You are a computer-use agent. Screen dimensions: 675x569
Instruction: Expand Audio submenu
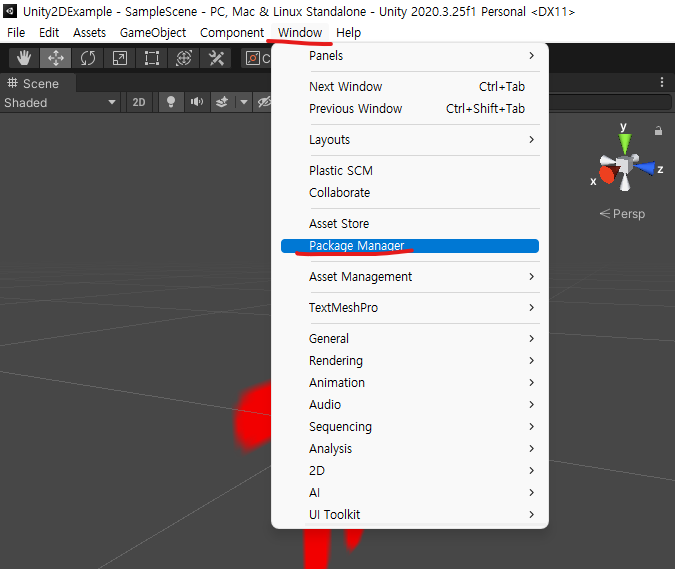point(410,404)
